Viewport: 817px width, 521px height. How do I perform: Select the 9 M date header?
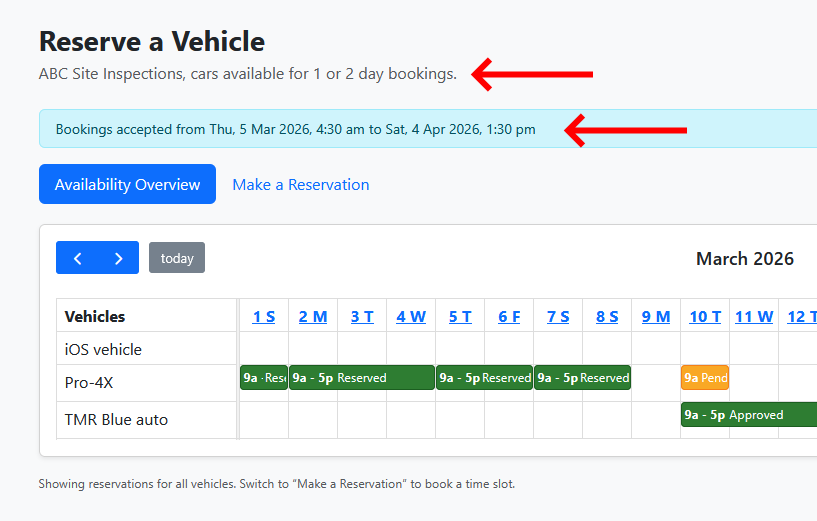656,316
